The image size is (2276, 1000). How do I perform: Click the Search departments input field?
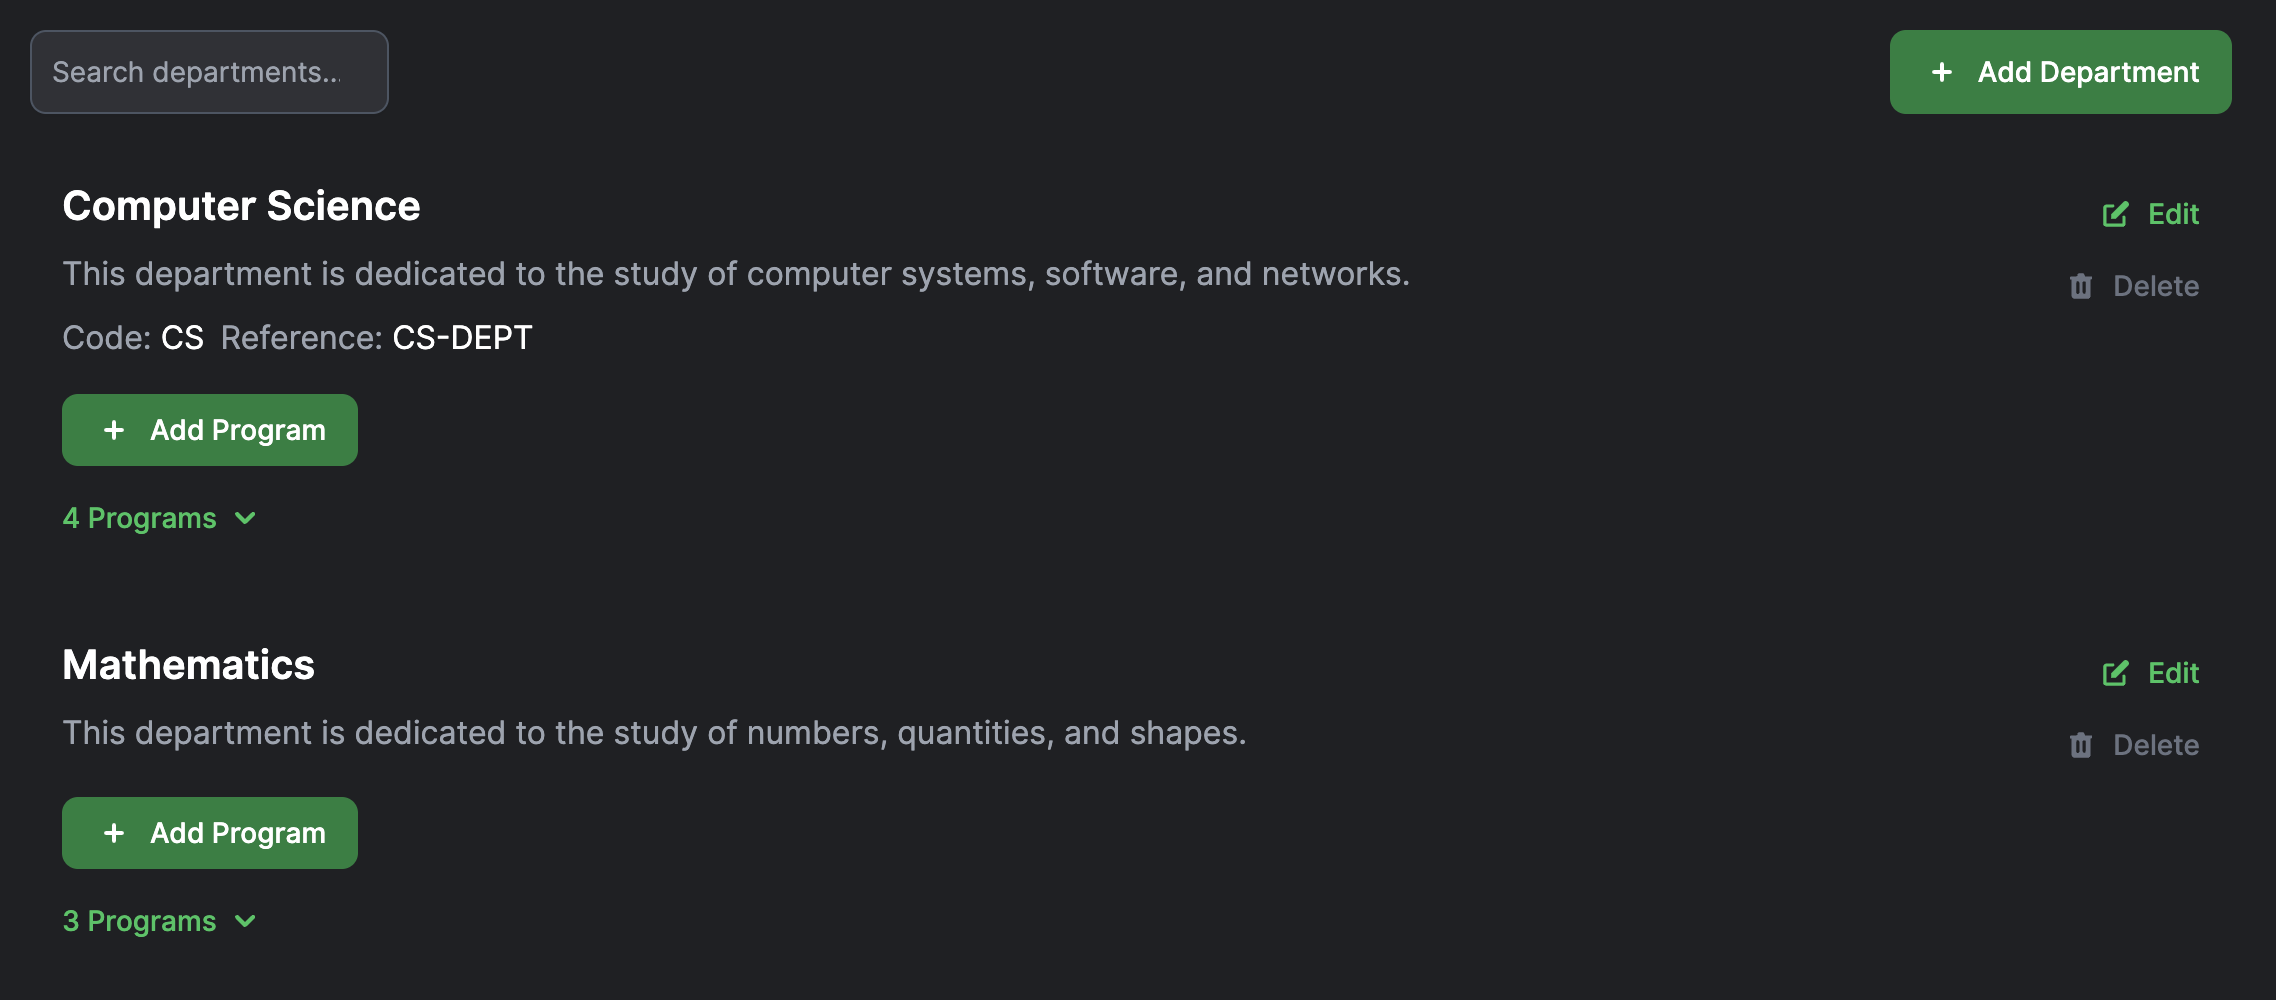[209, 72]
